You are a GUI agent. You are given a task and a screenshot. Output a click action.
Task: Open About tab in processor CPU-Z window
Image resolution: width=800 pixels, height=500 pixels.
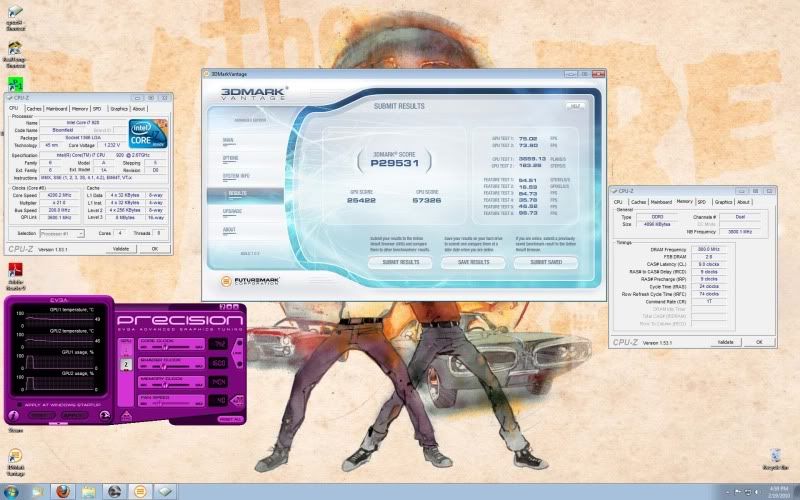pos(139,109)
